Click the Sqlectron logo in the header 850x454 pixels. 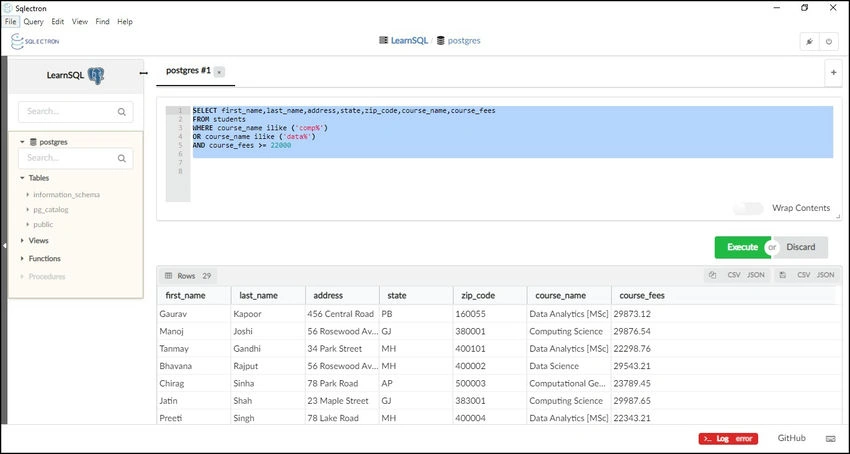click(x=35, y=41)
